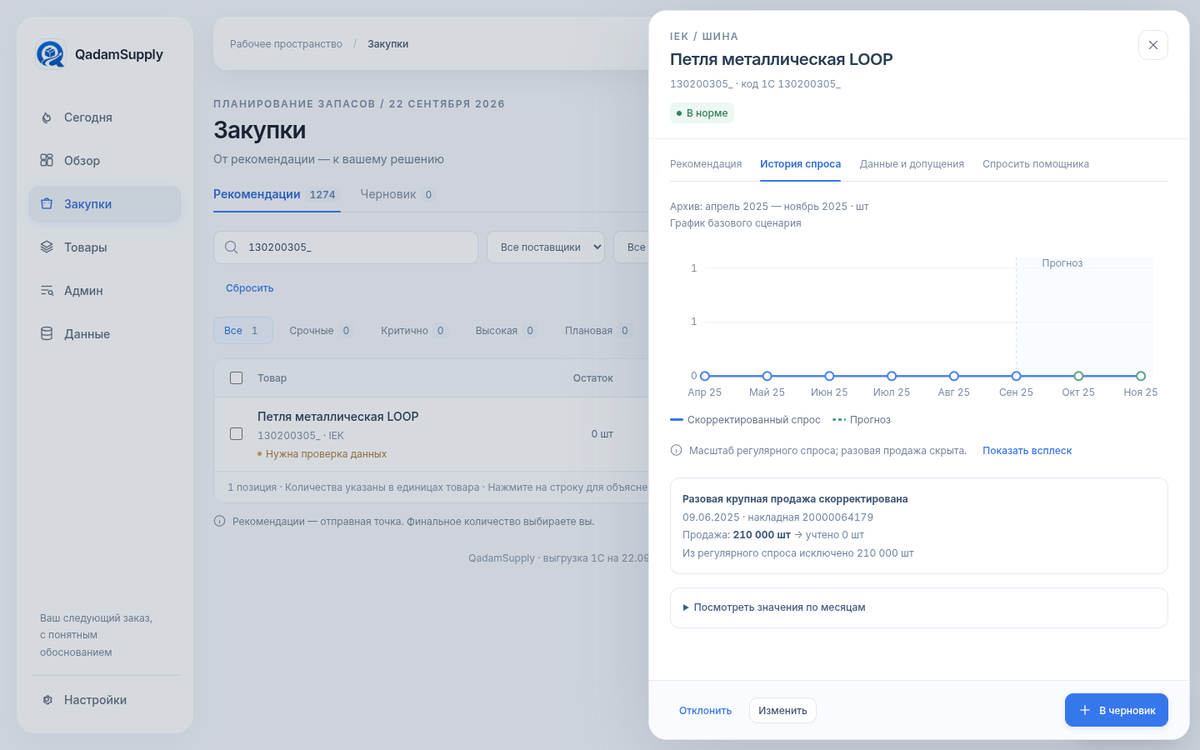
Task: Filter by Все 1 chip
Action: tap(243, 330)
